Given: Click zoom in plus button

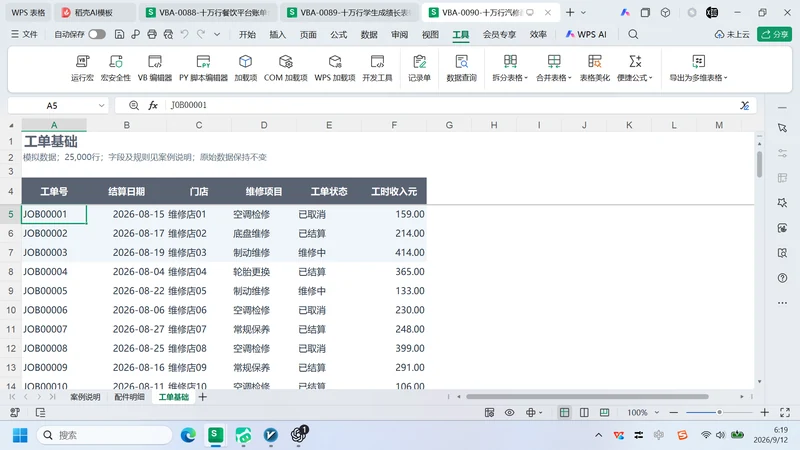Looking at the screenshot, I should 764,412.
